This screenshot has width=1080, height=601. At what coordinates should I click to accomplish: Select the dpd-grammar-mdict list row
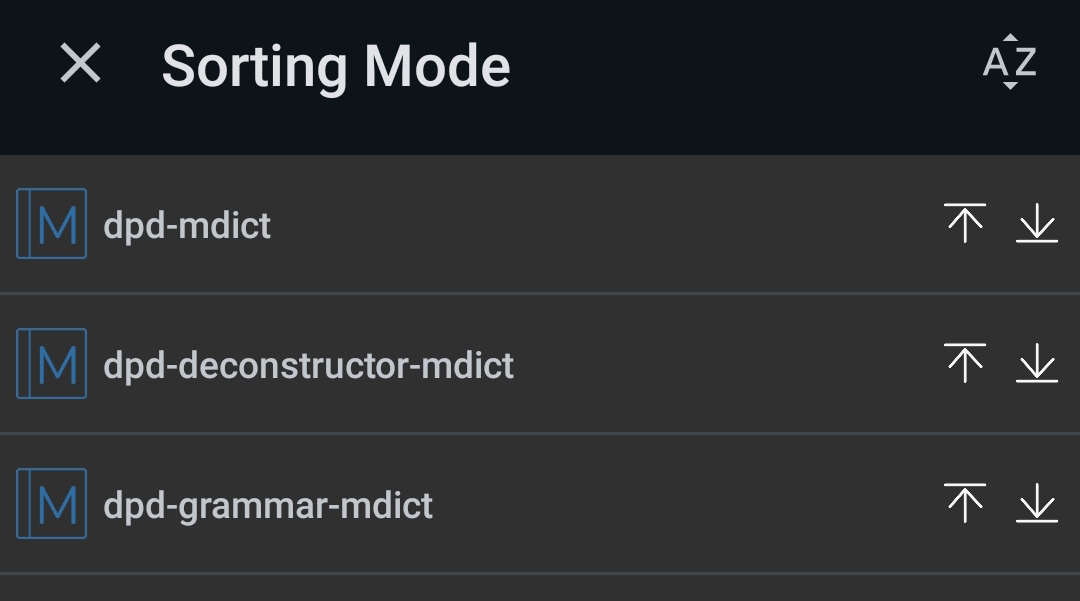400,505
